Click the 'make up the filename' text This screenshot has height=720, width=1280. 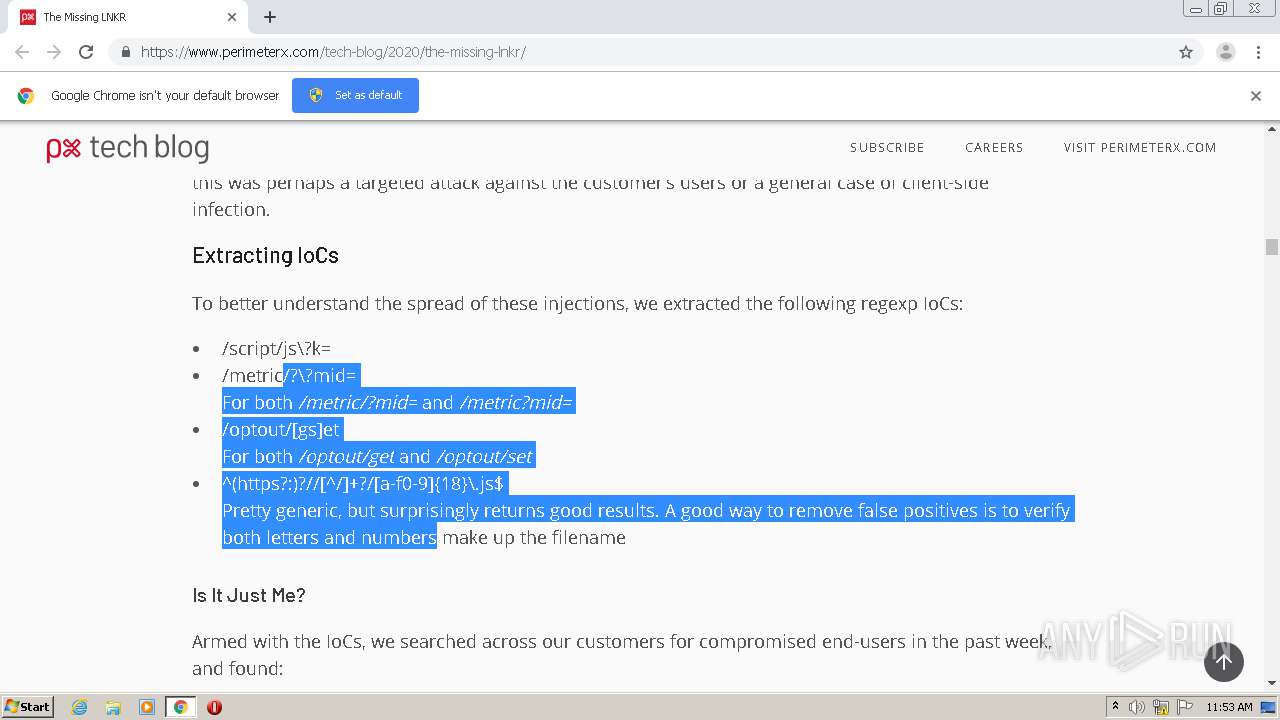coord(534,537)
